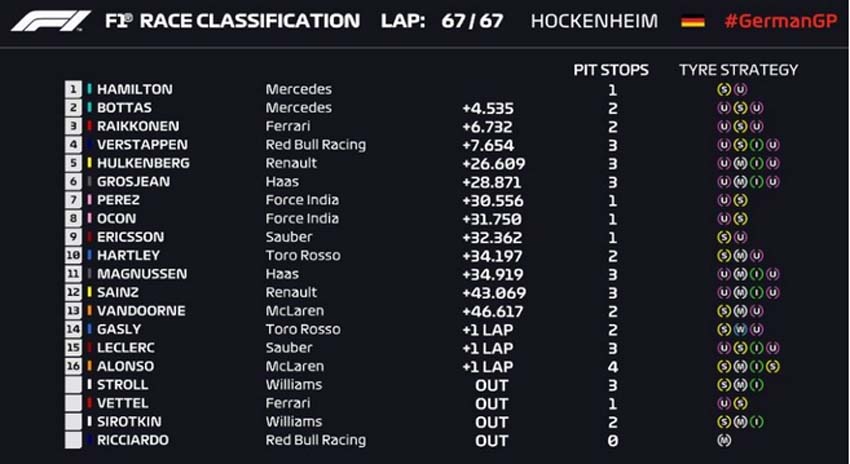Click the white medium tyre in Hartley's row
The width and height of the screenshot is (850, 464).
point(739,255)
